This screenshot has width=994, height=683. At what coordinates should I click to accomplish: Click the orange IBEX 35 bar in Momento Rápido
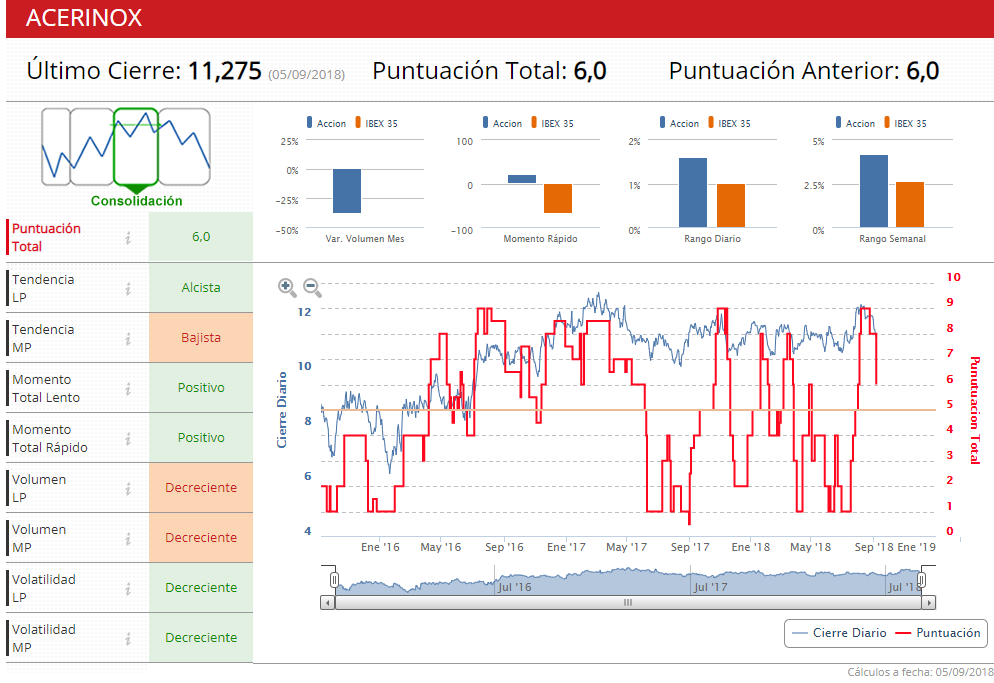click(558, 198)
